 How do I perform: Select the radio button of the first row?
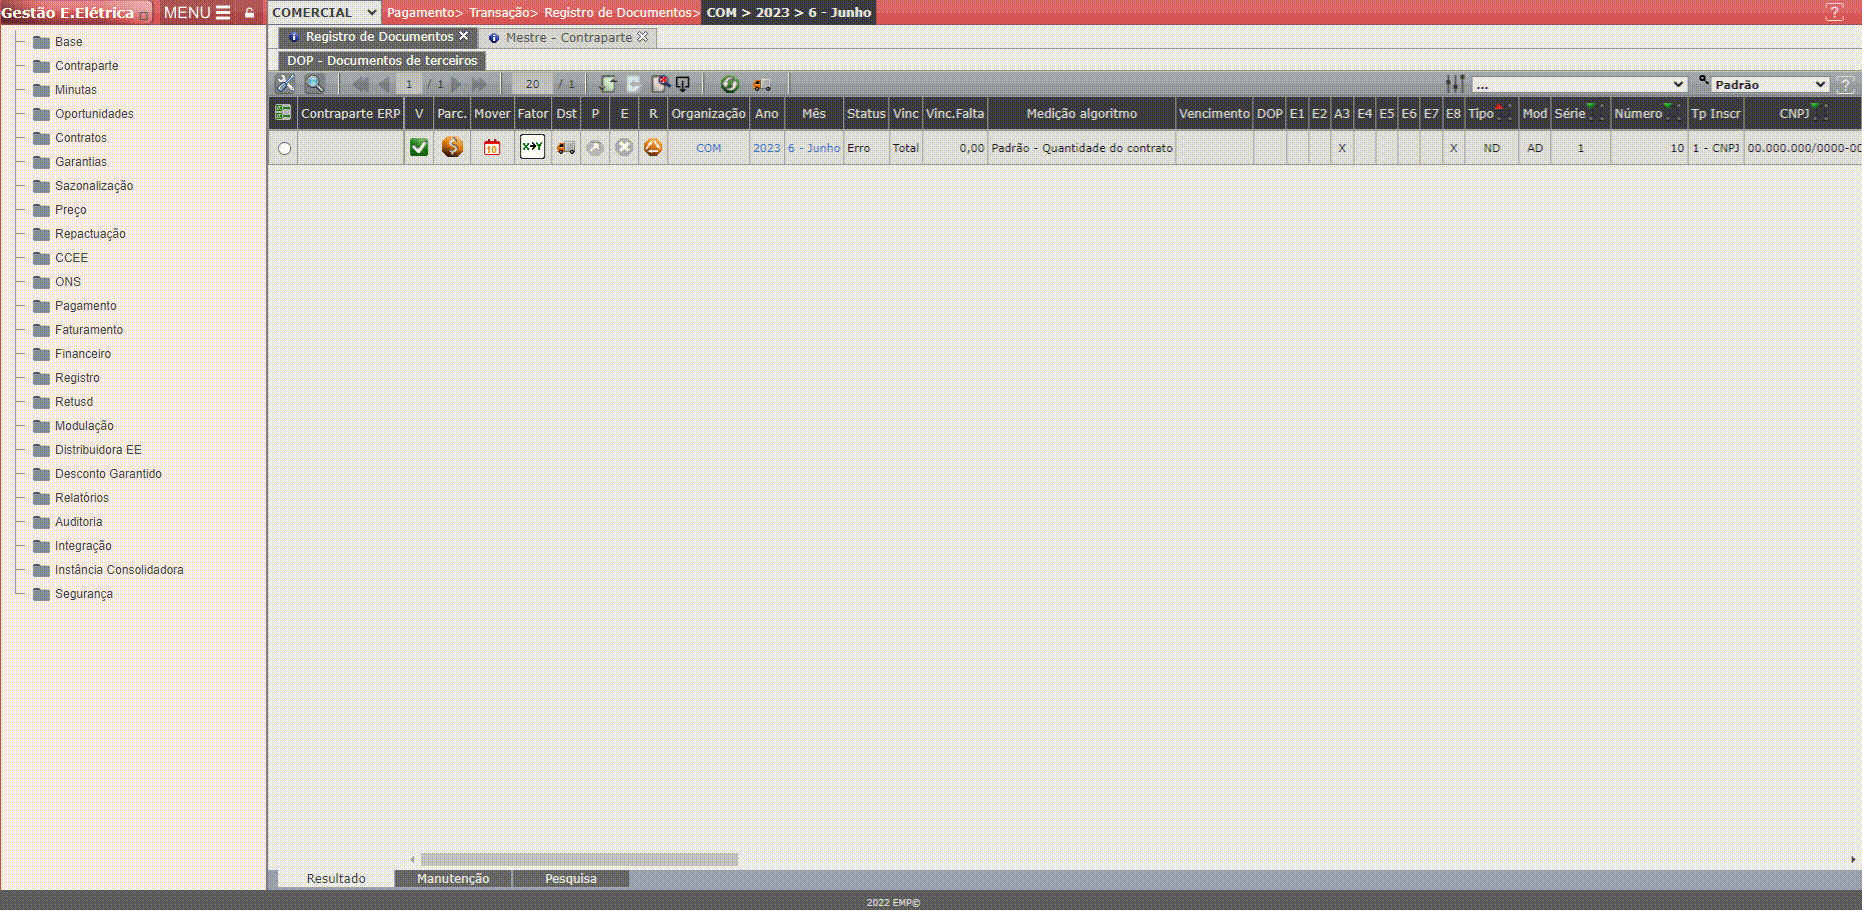coord(285,149)
